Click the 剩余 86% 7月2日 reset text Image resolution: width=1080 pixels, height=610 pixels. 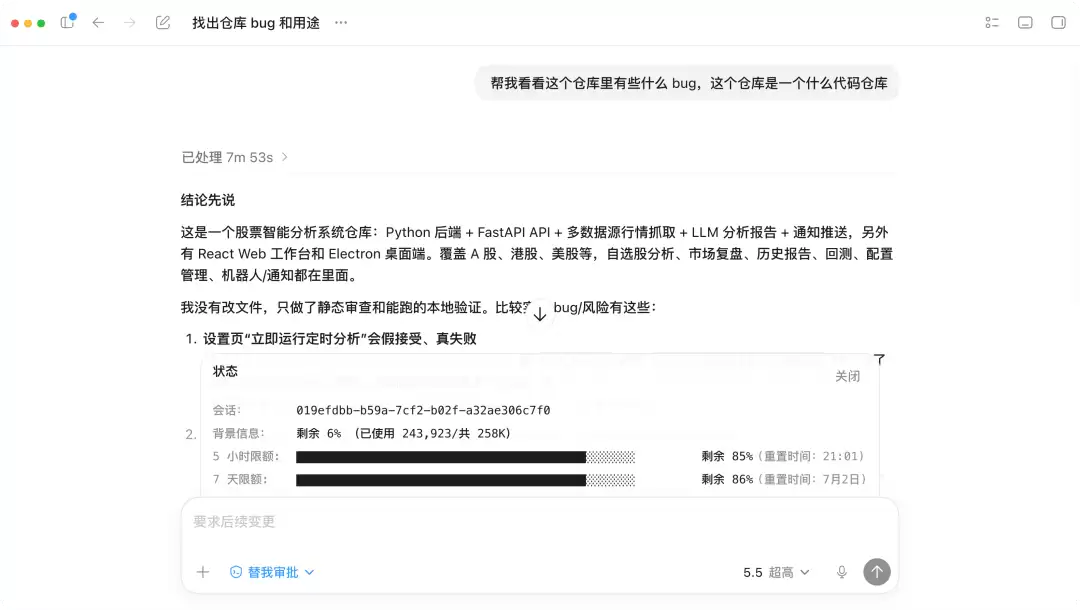click(x=784, y=480)
